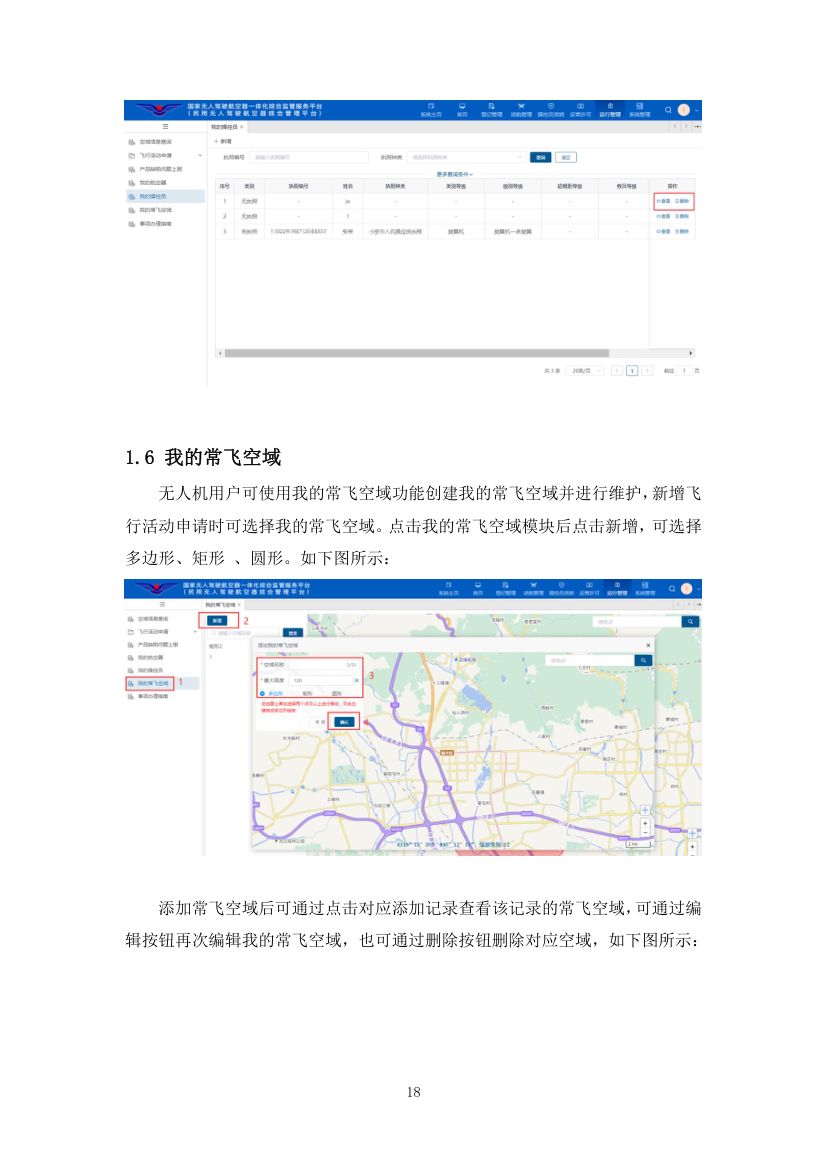The image size is (827, 1170).
Task: Click 查看 link in operator table row 3
Action: point(663,232)
